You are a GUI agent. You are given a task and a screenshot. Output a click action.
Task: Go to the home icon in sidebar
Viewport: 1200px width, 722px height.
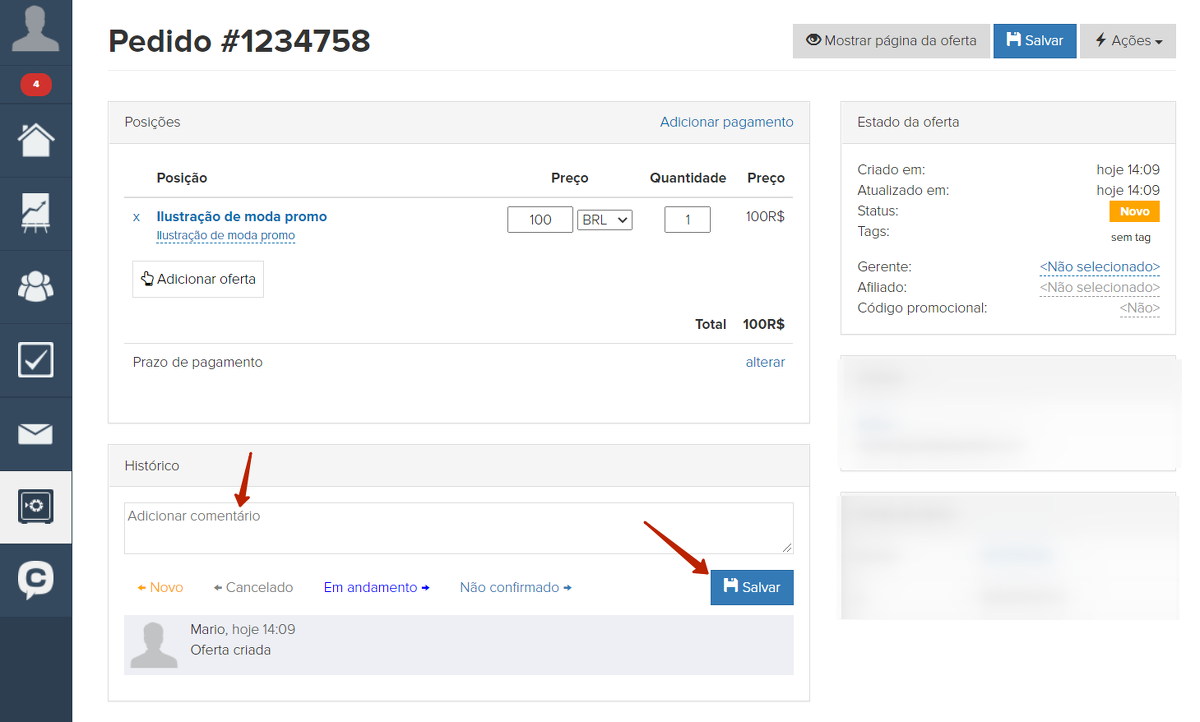pyautogui.click(x=36, y=140)
